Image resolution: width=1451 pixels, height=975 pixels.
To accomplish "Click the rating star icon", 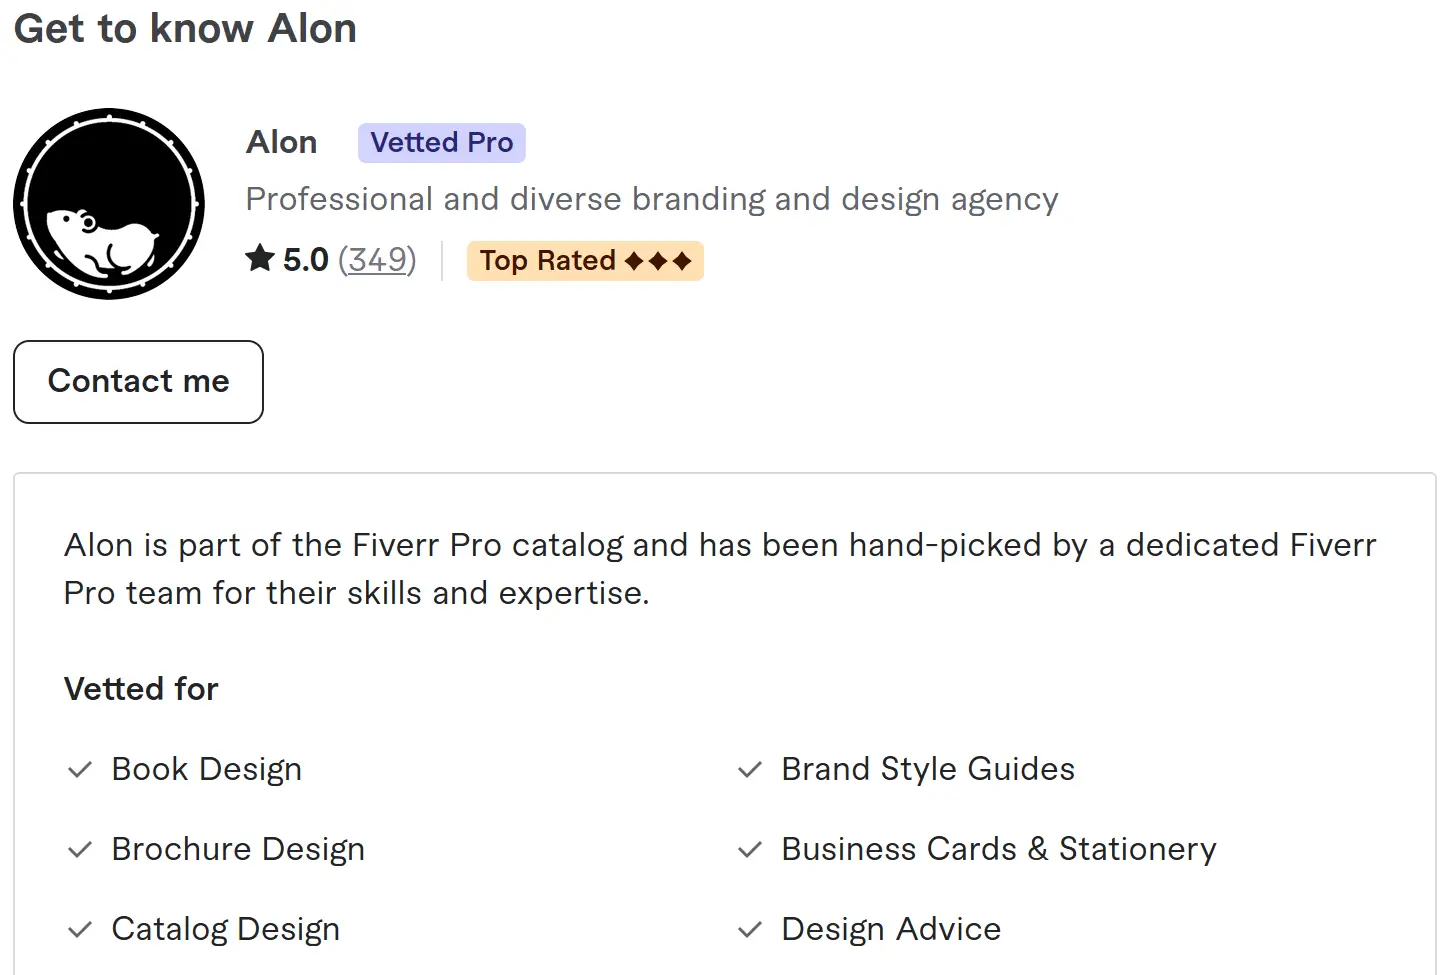I will coord(260,259).
